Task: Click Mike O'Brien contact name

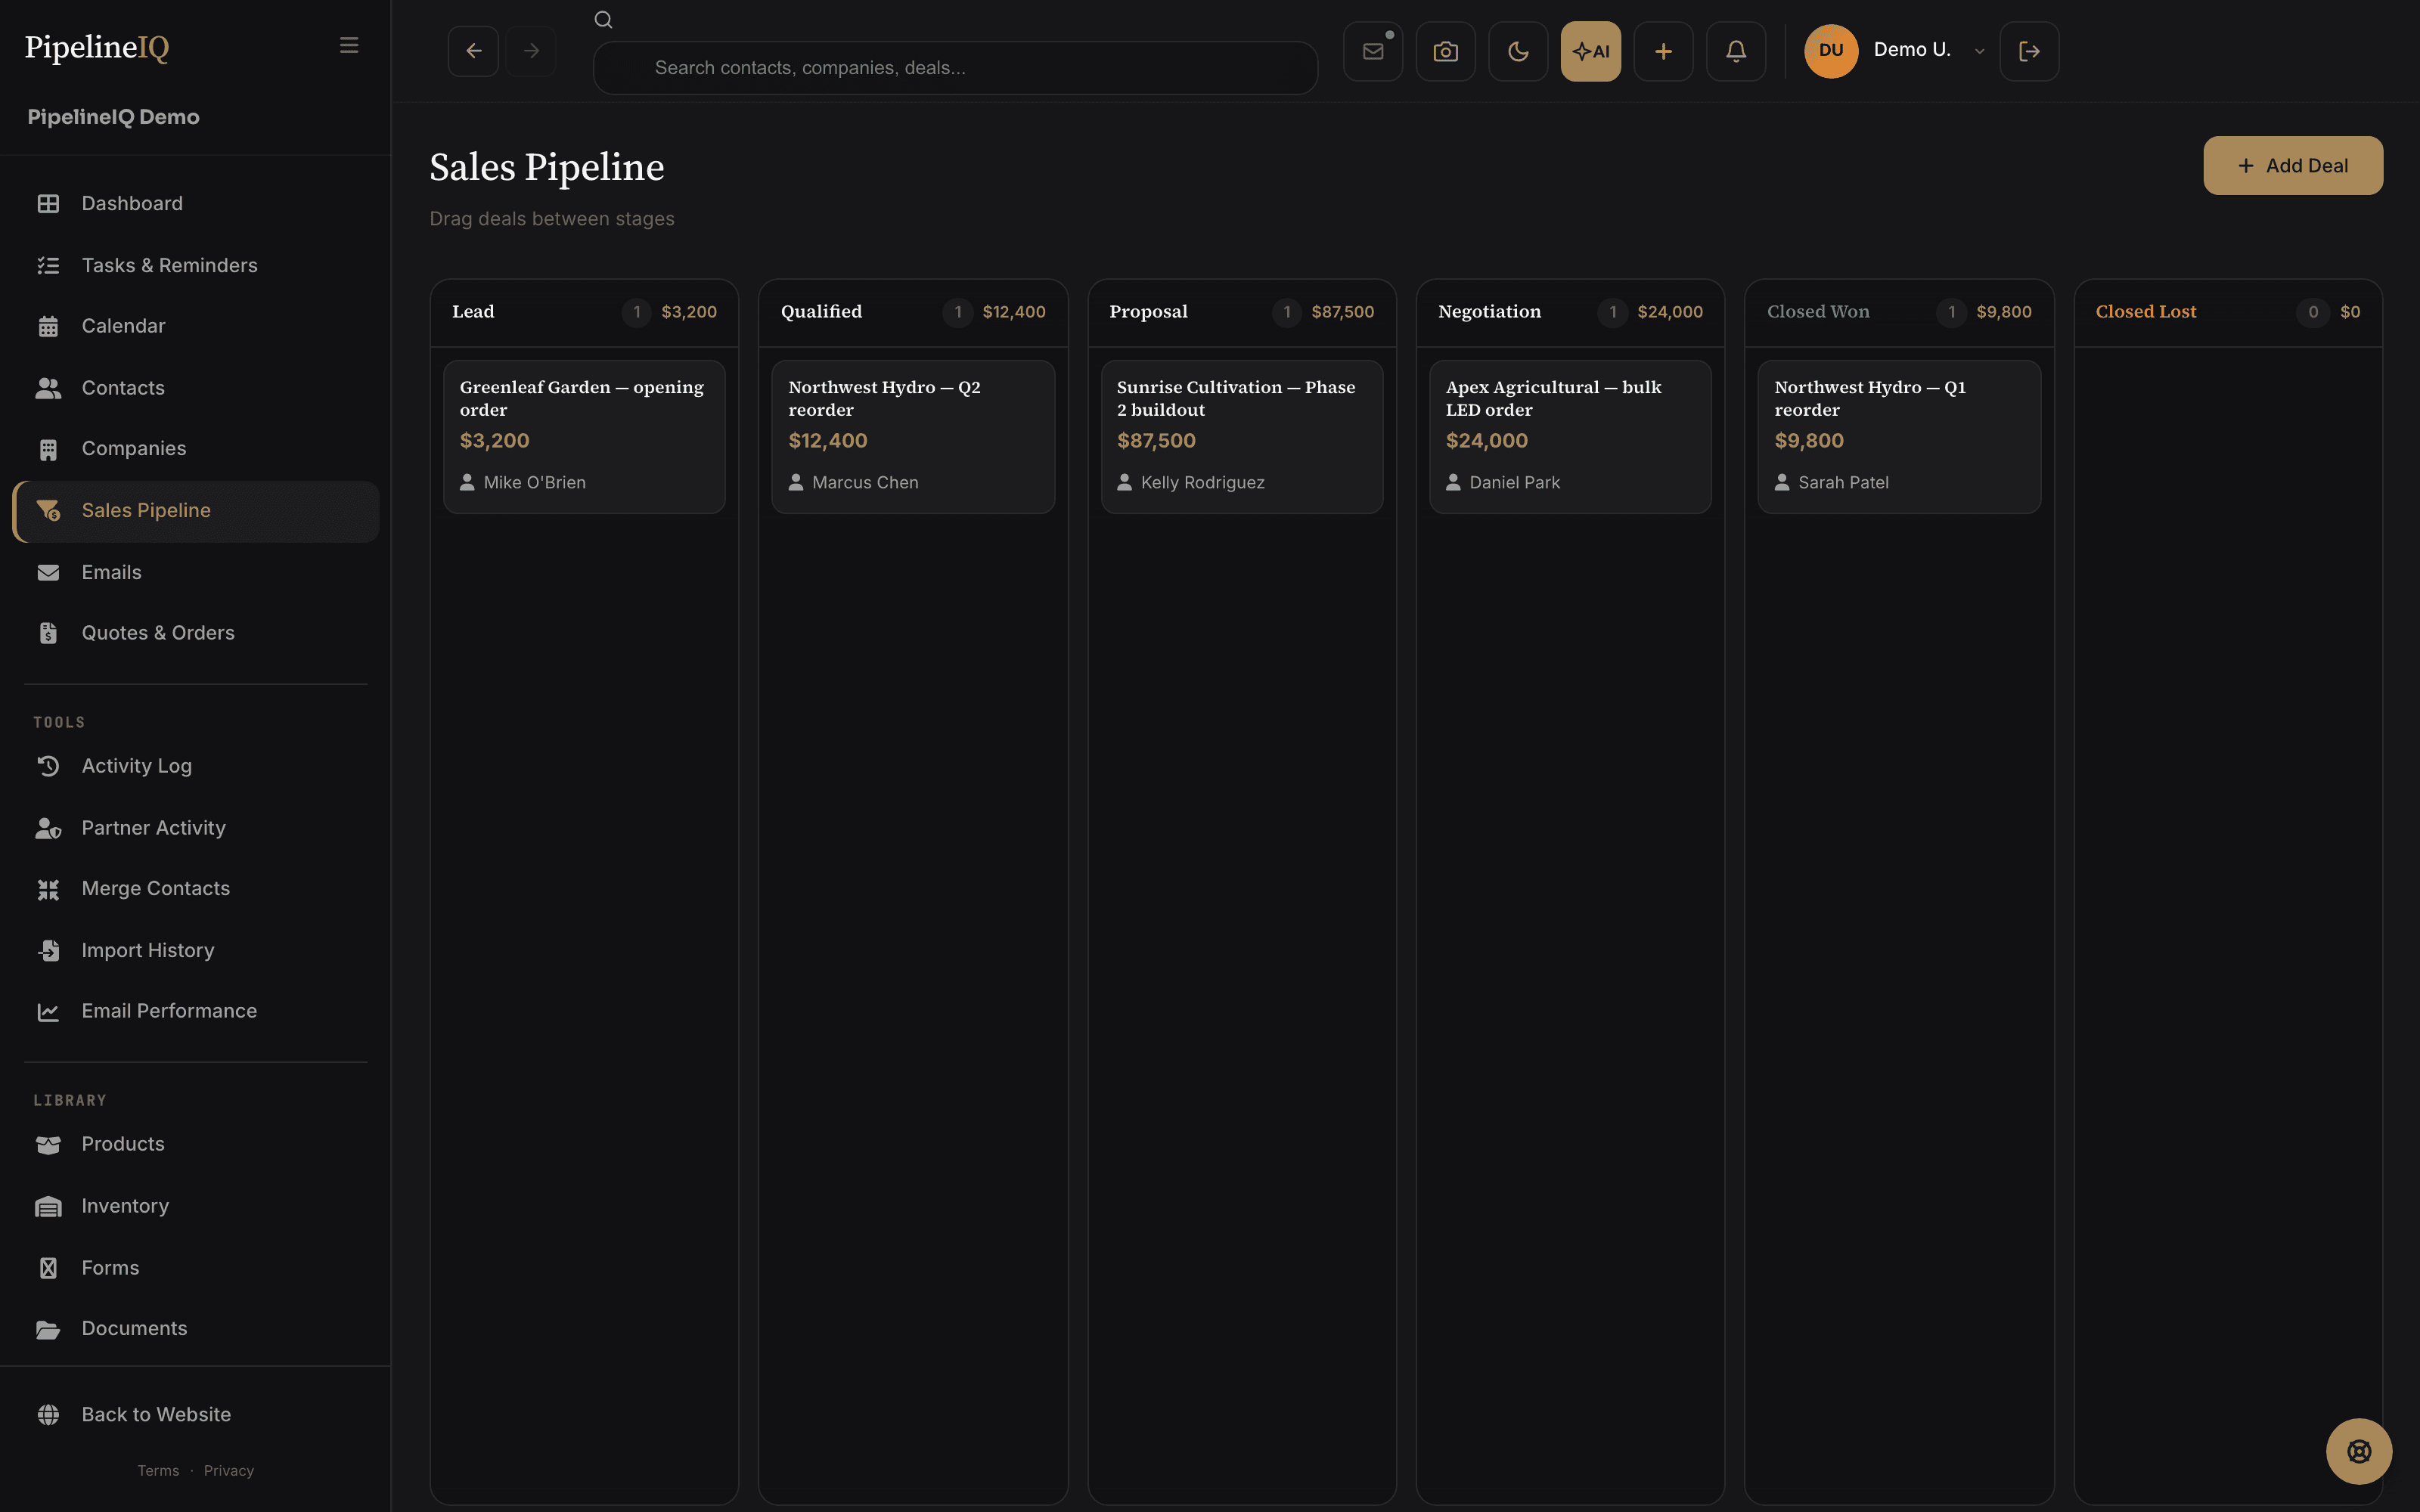Action: point(535,483)
